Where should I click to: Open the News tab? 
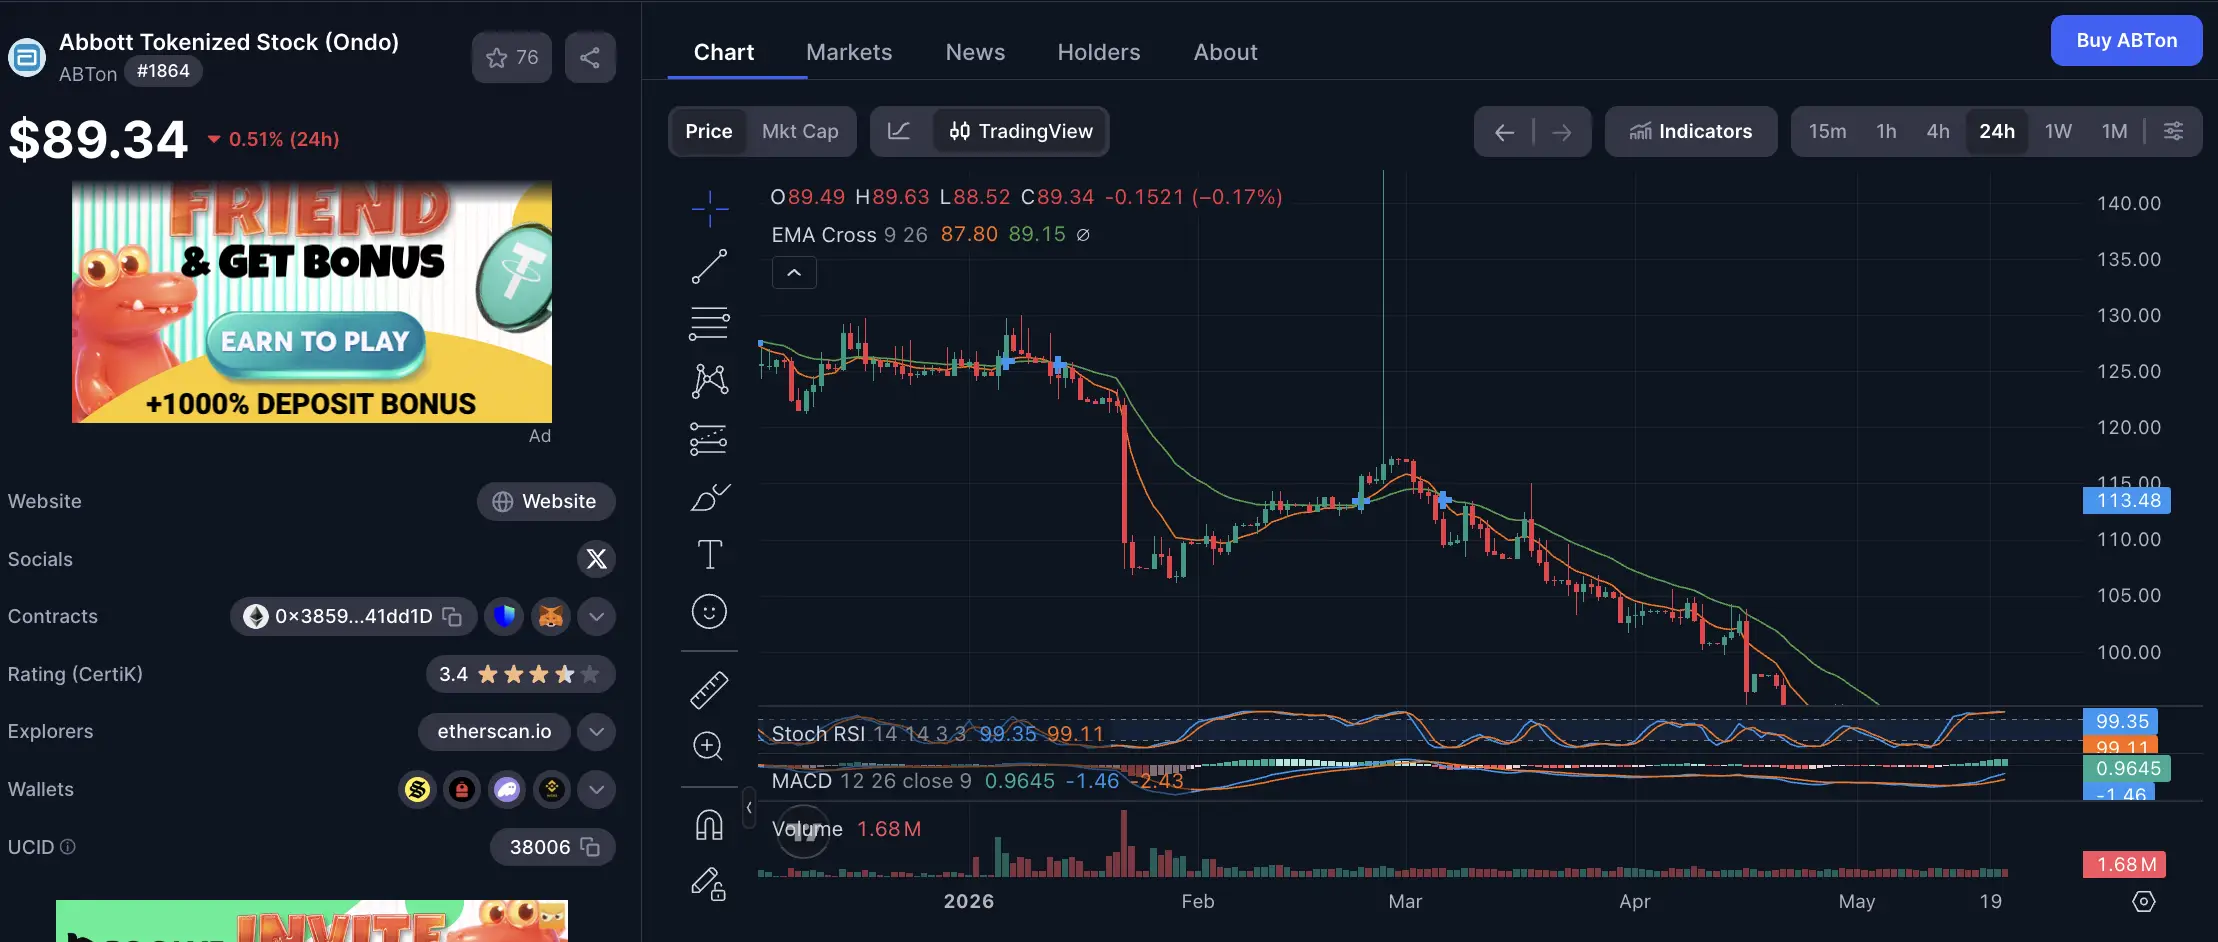click(975, 52)
